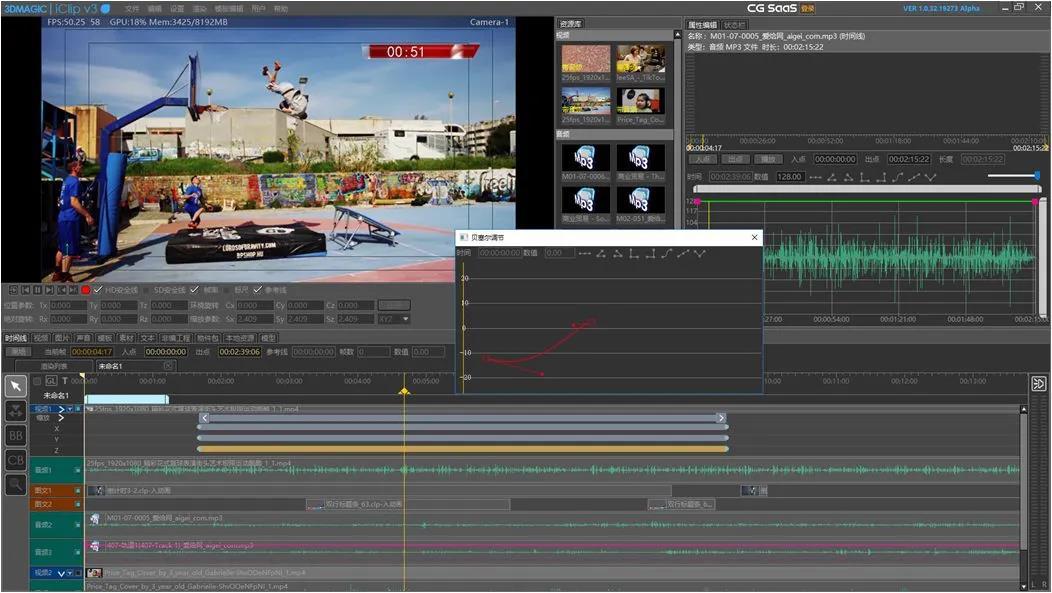Open the 文件 menu in the title bar
Viewport: 1052px width, 593px height.
point(132,9)
